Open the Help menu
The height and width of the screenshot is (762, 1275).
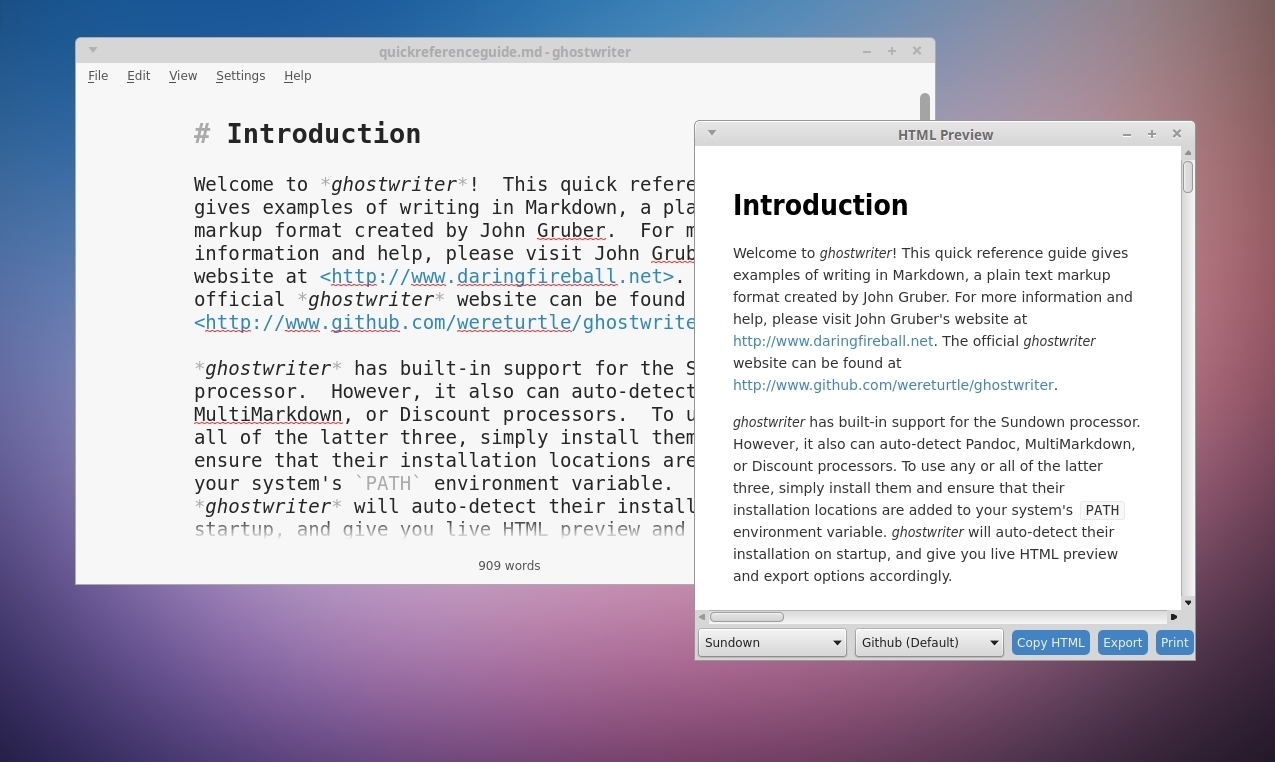297,76
